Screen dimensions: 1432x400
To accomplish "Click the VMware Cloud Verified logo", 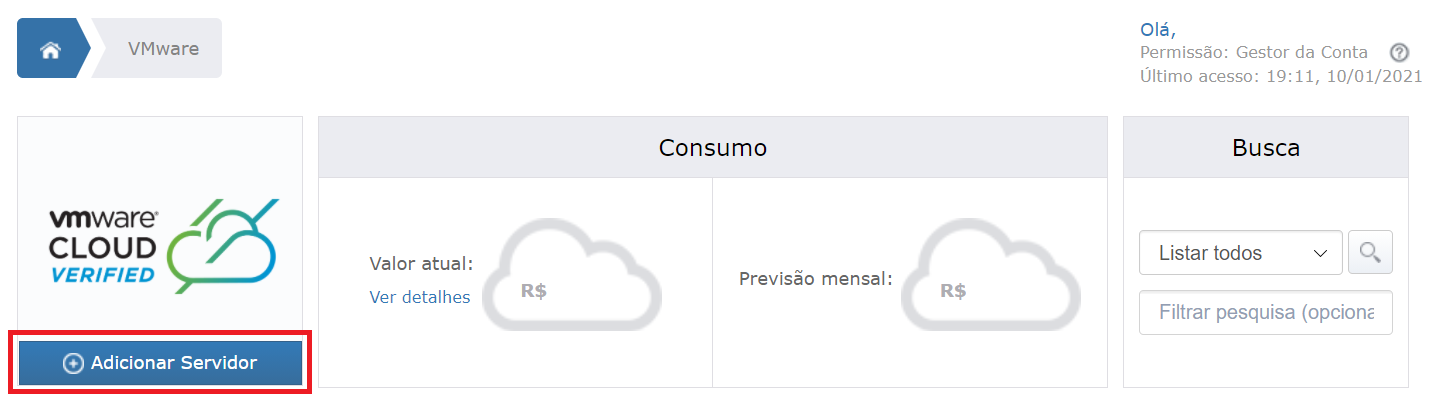I will tap(163, 246).
